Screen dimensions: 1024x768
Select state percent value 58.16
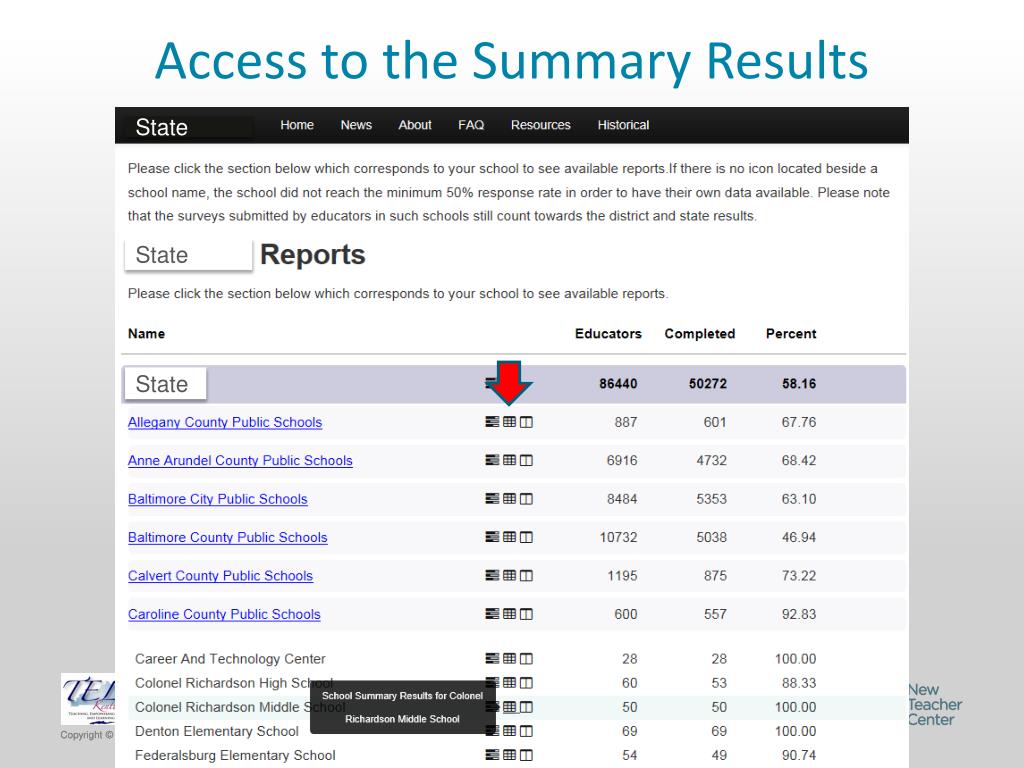click(x=799, y=384)
